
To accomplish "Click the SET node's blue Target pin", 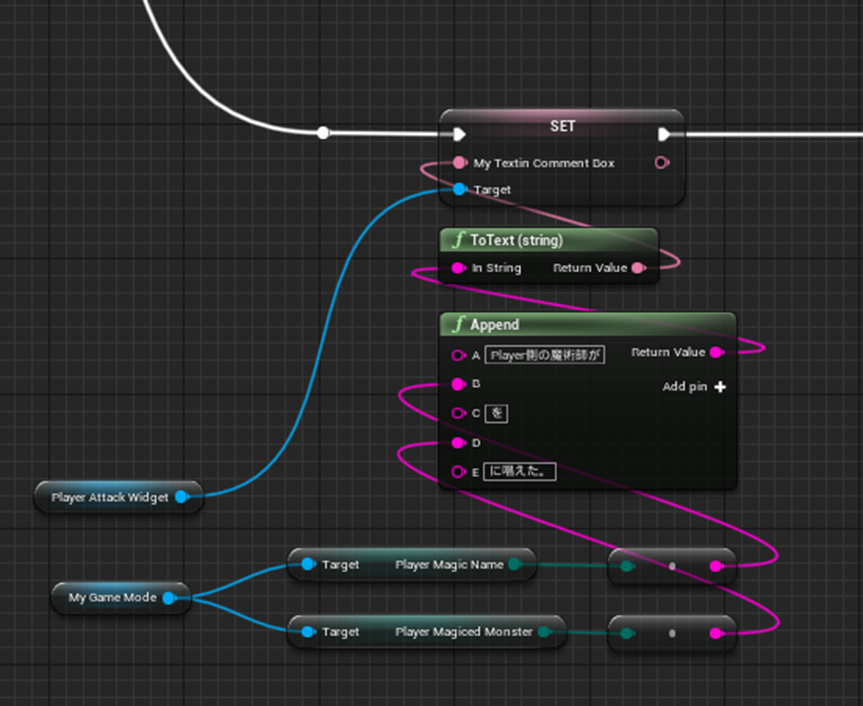I will (x=460, y=189).
